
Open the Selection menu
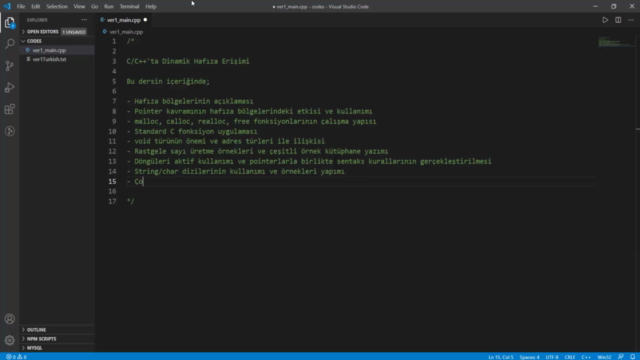[57, 7]
